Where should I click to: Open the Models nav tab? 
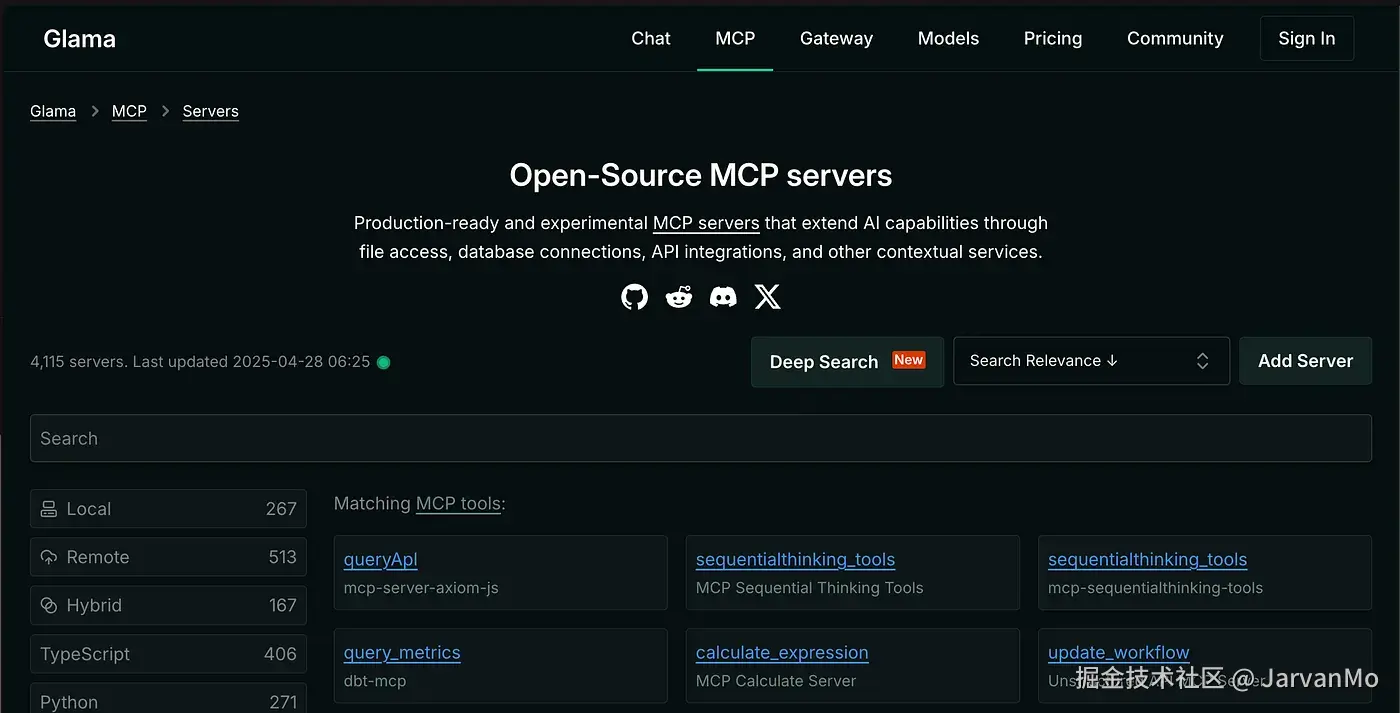click(948, 38)
